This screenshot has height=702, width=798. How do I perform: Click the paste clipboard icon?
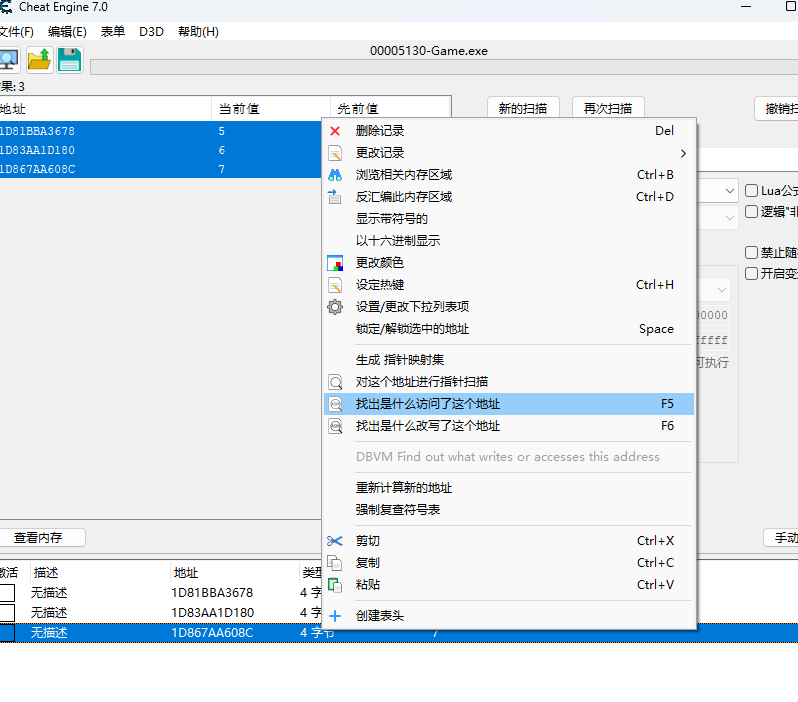(x=335, y=584)
